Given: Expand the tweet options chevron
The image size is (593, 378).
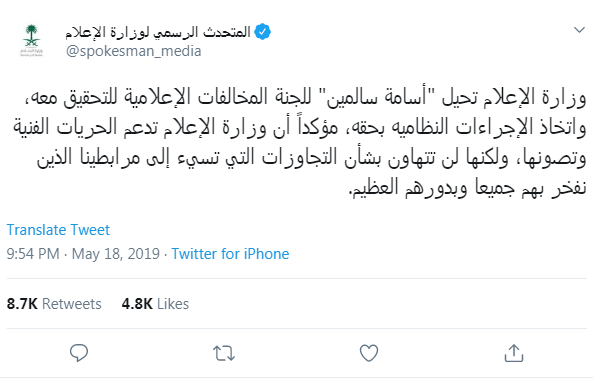Looking at the screenshot, I should (579, 29).
